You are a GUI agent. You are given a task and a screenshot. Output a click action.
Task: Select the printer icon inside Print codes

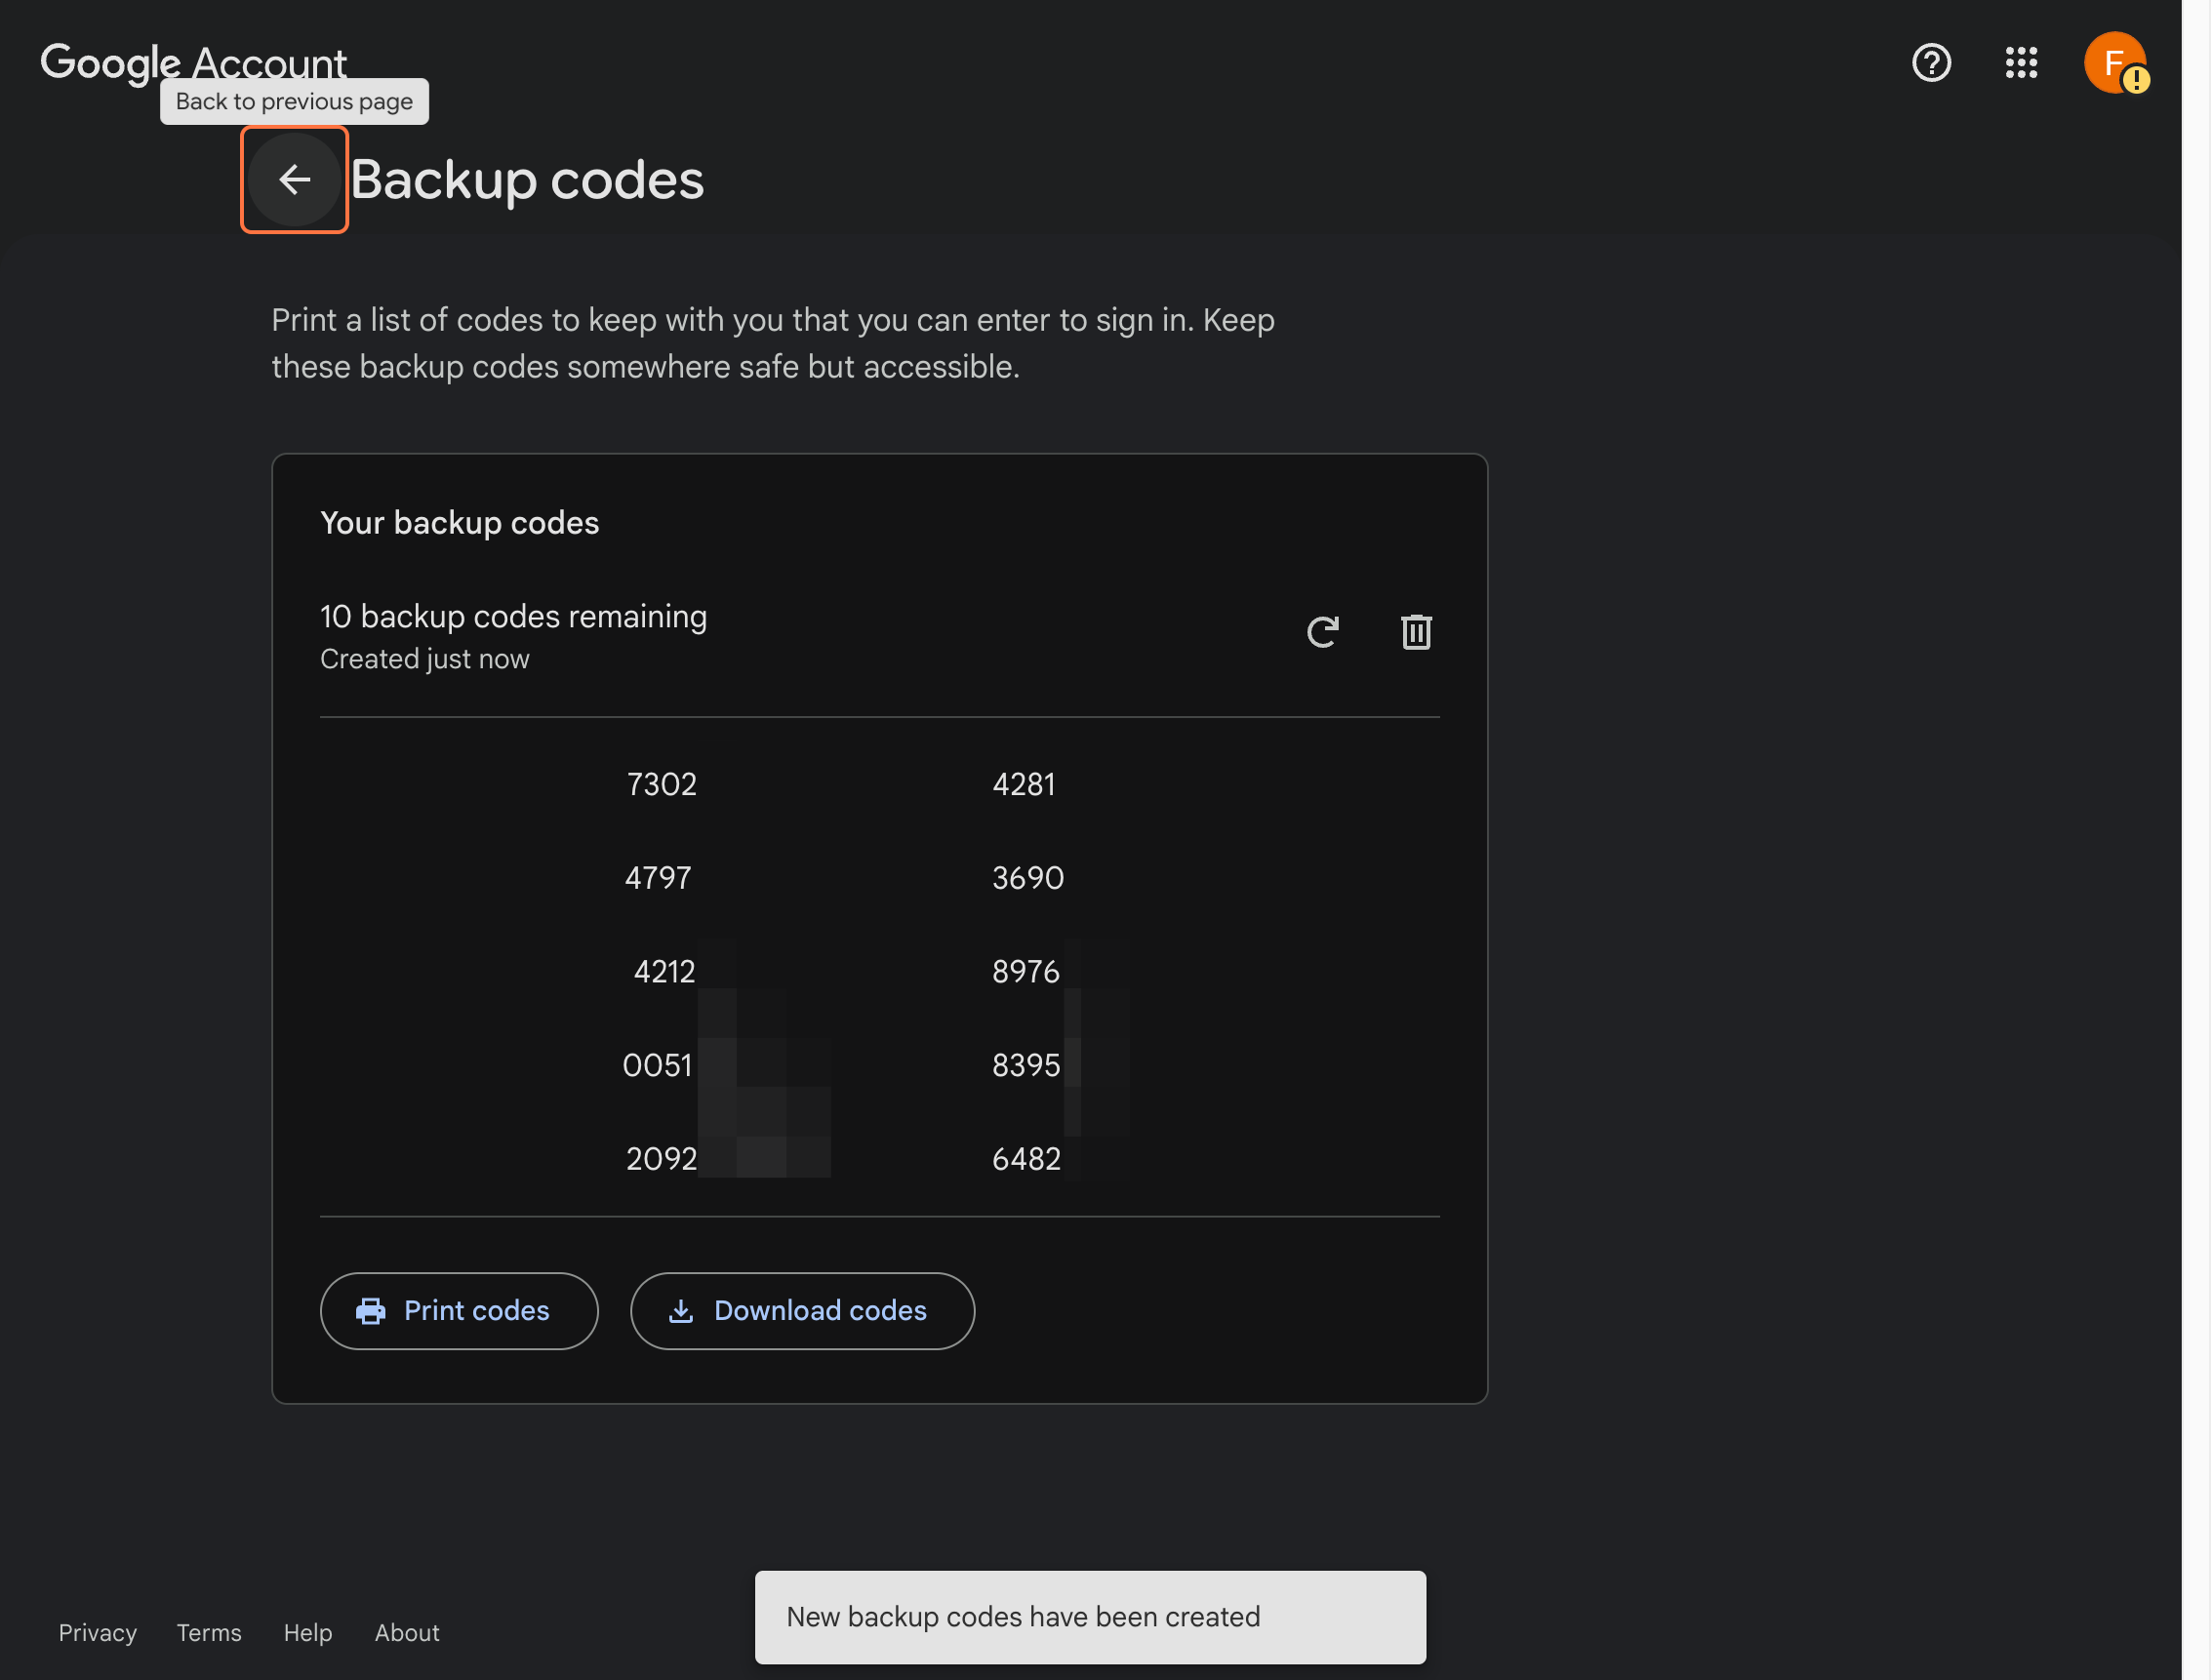click(371, 1311)
